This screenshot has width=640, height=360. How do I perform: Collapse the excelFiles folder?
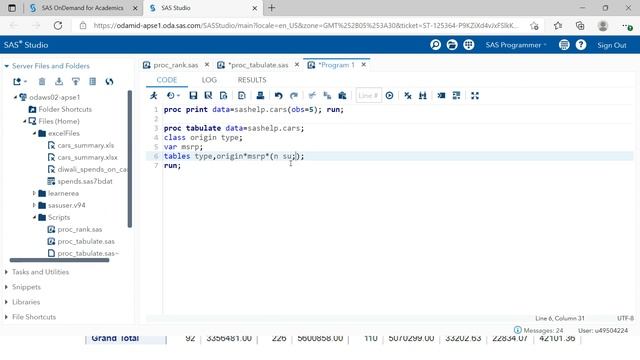pos(34,133)
